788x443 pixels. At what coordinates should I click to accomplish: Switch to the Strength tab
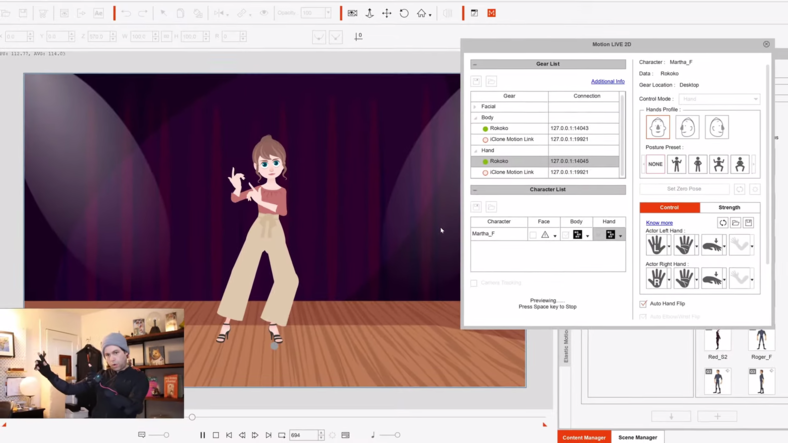729,207
